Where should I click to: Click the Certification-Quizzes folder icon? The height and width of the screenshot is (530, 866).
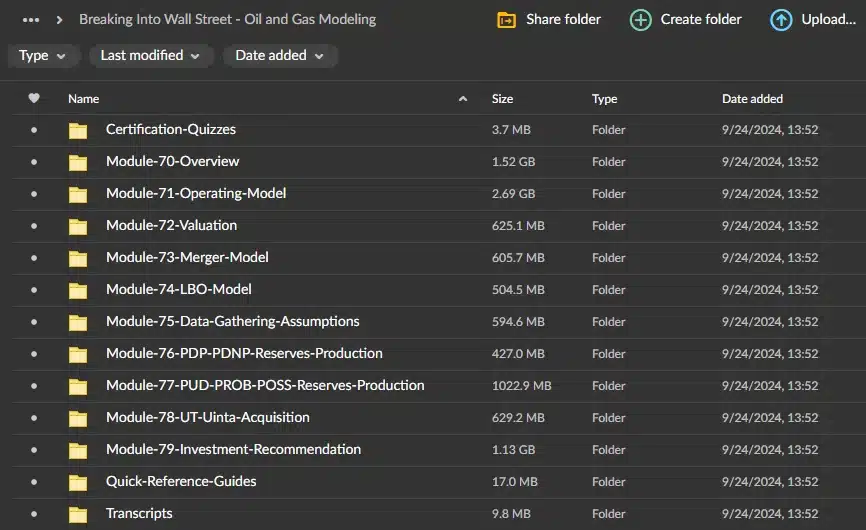tap(78, 130)
